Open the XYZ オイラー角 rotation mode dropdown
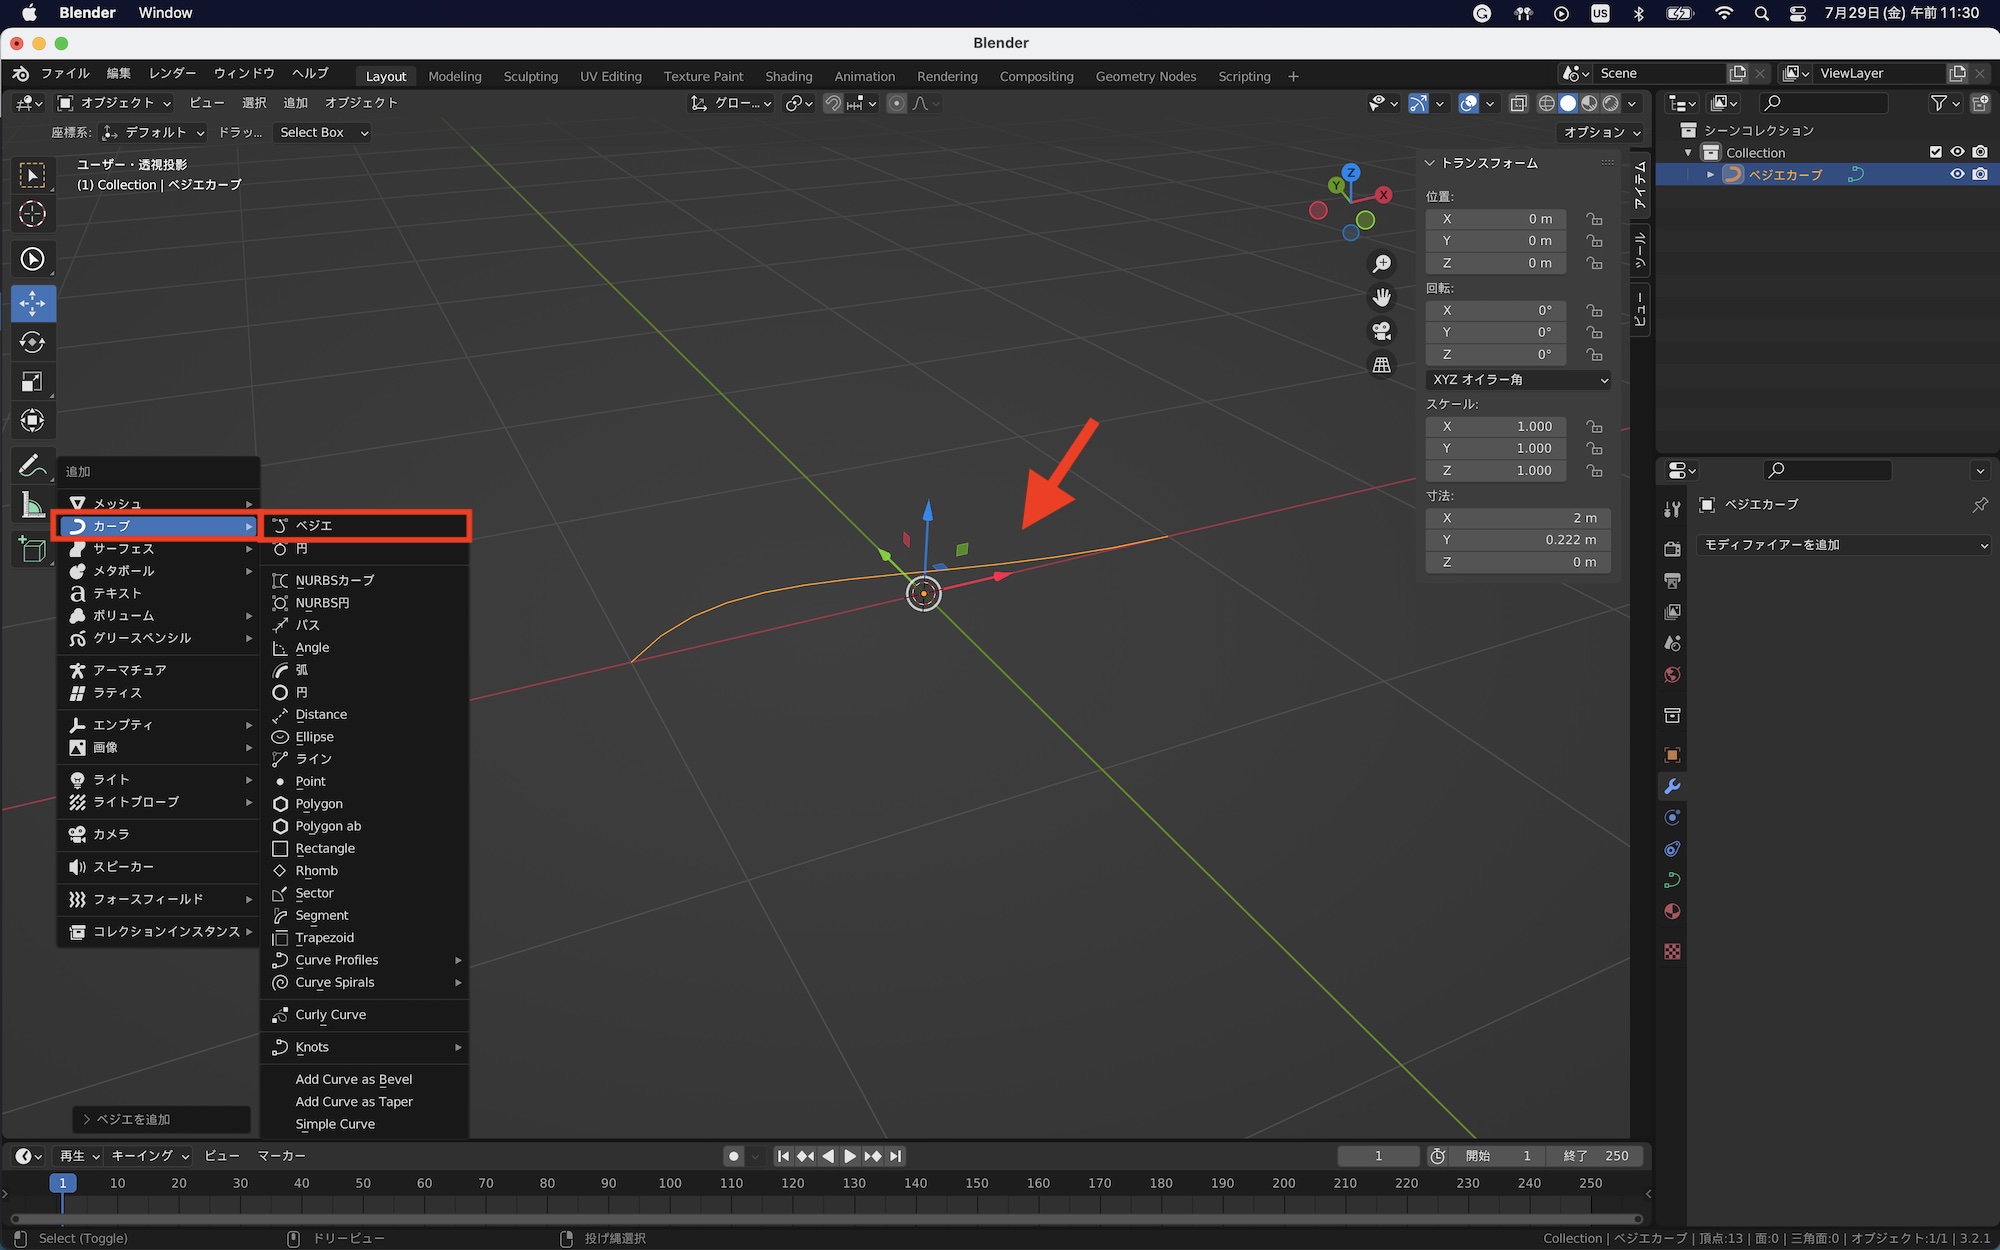The image size is (2000, 1250). pyautogui.click(x=1518, y=380)
